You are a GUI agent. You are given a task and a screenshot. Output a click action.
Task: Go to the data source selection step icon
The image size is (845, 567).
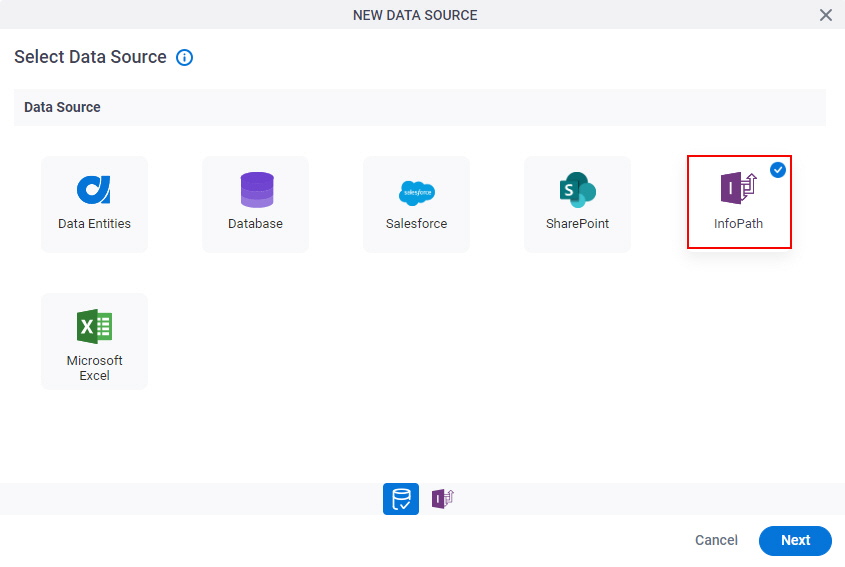tap(401, 499)
